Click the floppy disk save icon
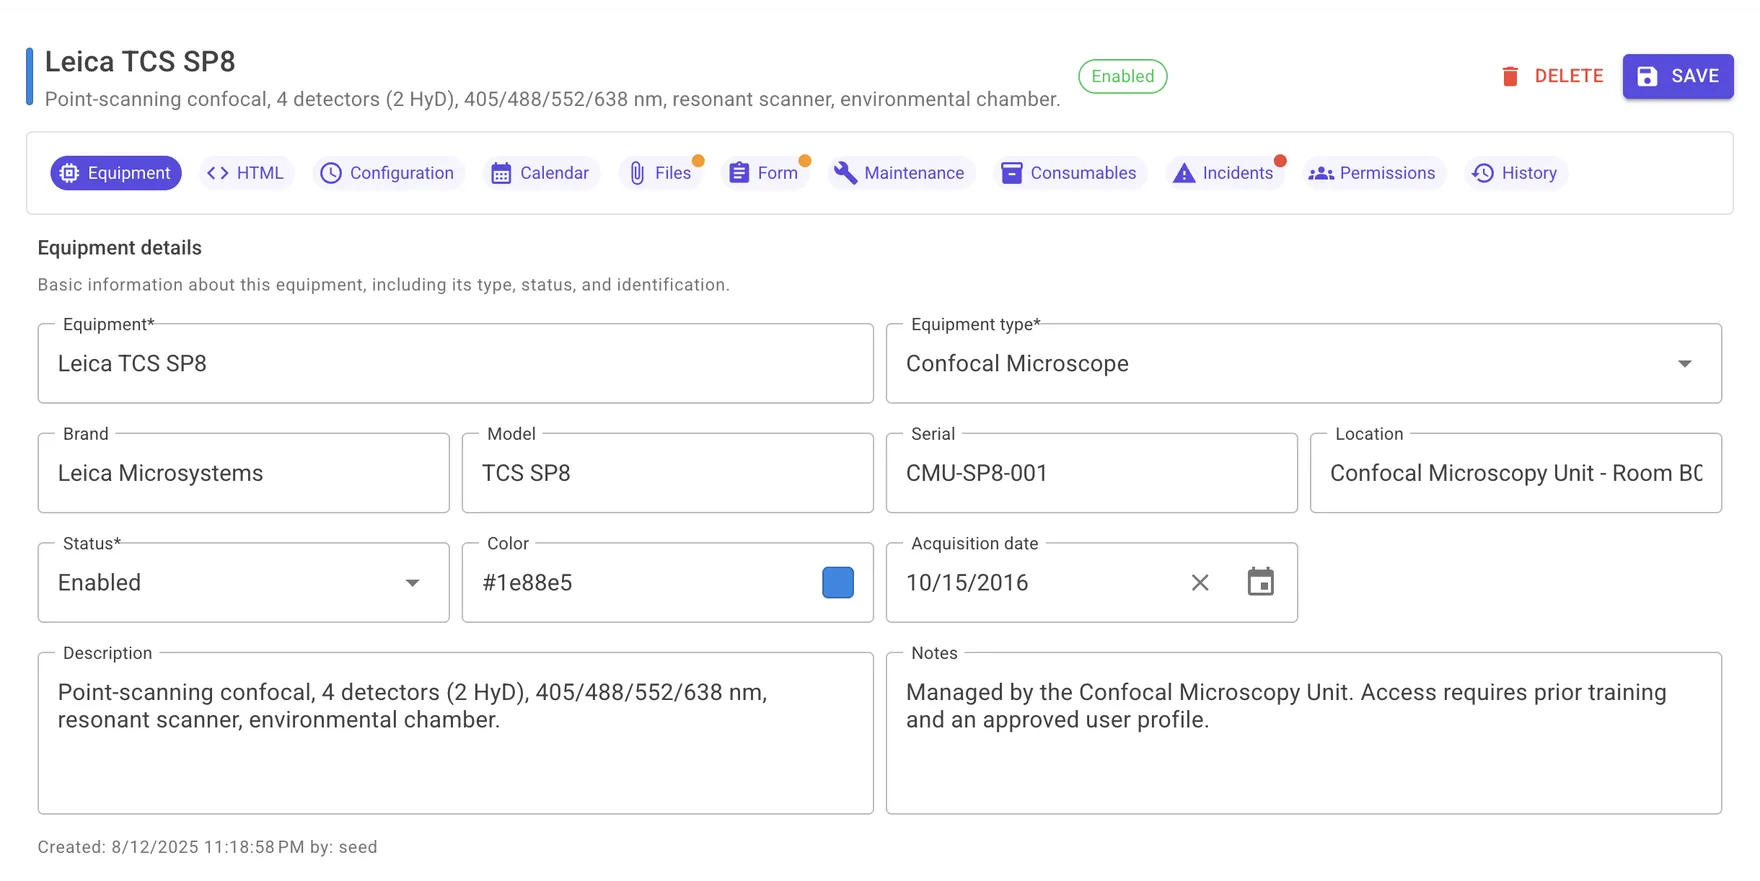1760x881 pixels. pyautogui.click(x=1647, y=76)
